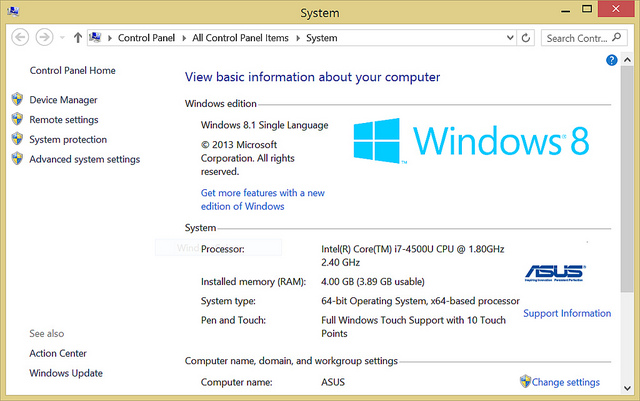Viewport: 640px width, 401px height.
Task: Open Help with blue question mark
Action: tap(611, 60)
